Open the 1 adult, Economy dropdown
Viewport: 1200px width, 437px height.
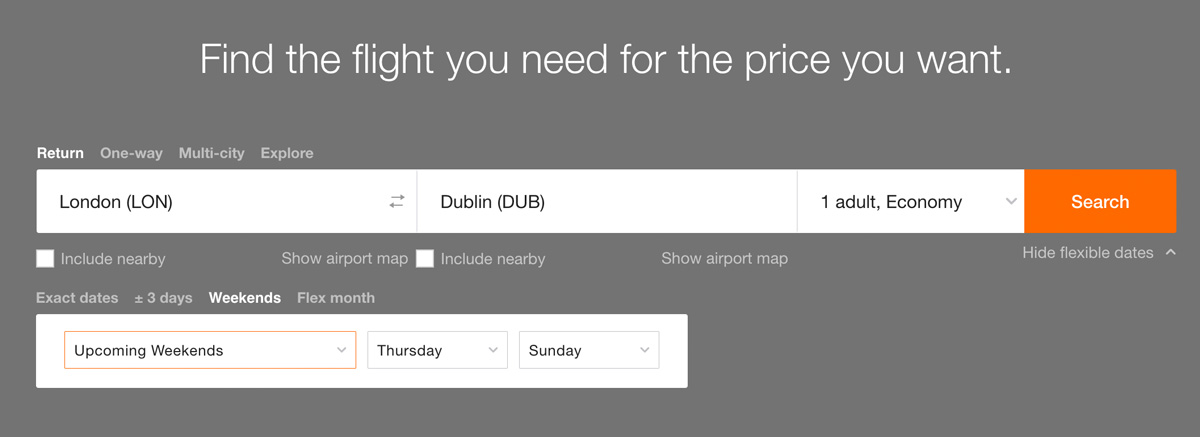click(x=911, y=201)
